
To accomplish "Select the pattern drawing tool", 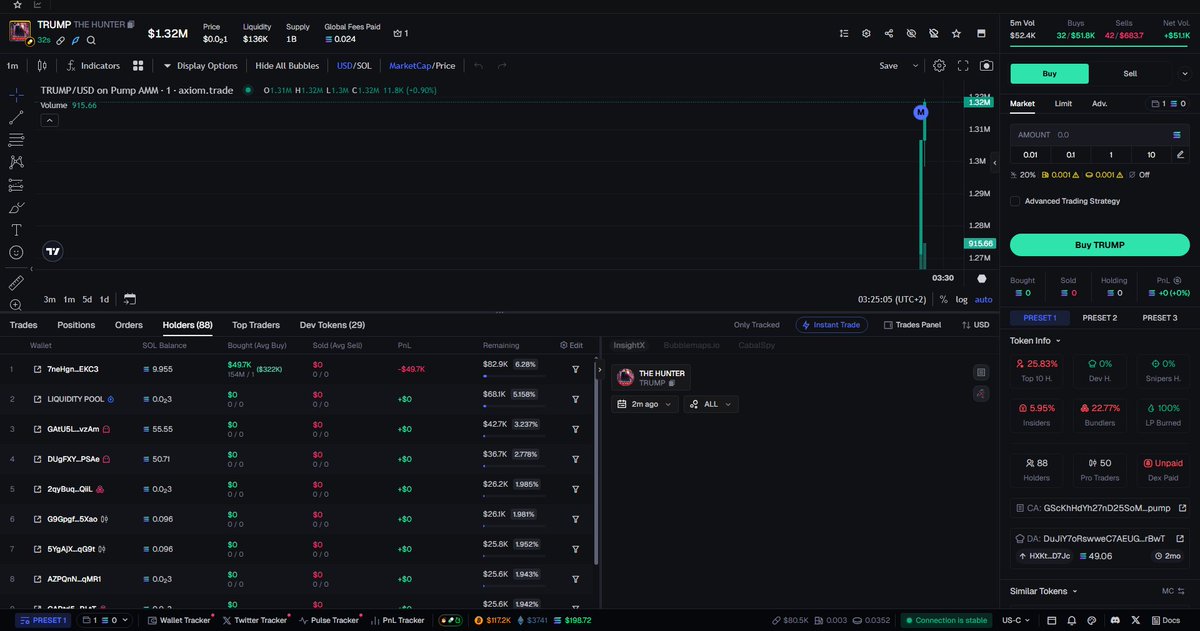I will (x=16, y=162).
